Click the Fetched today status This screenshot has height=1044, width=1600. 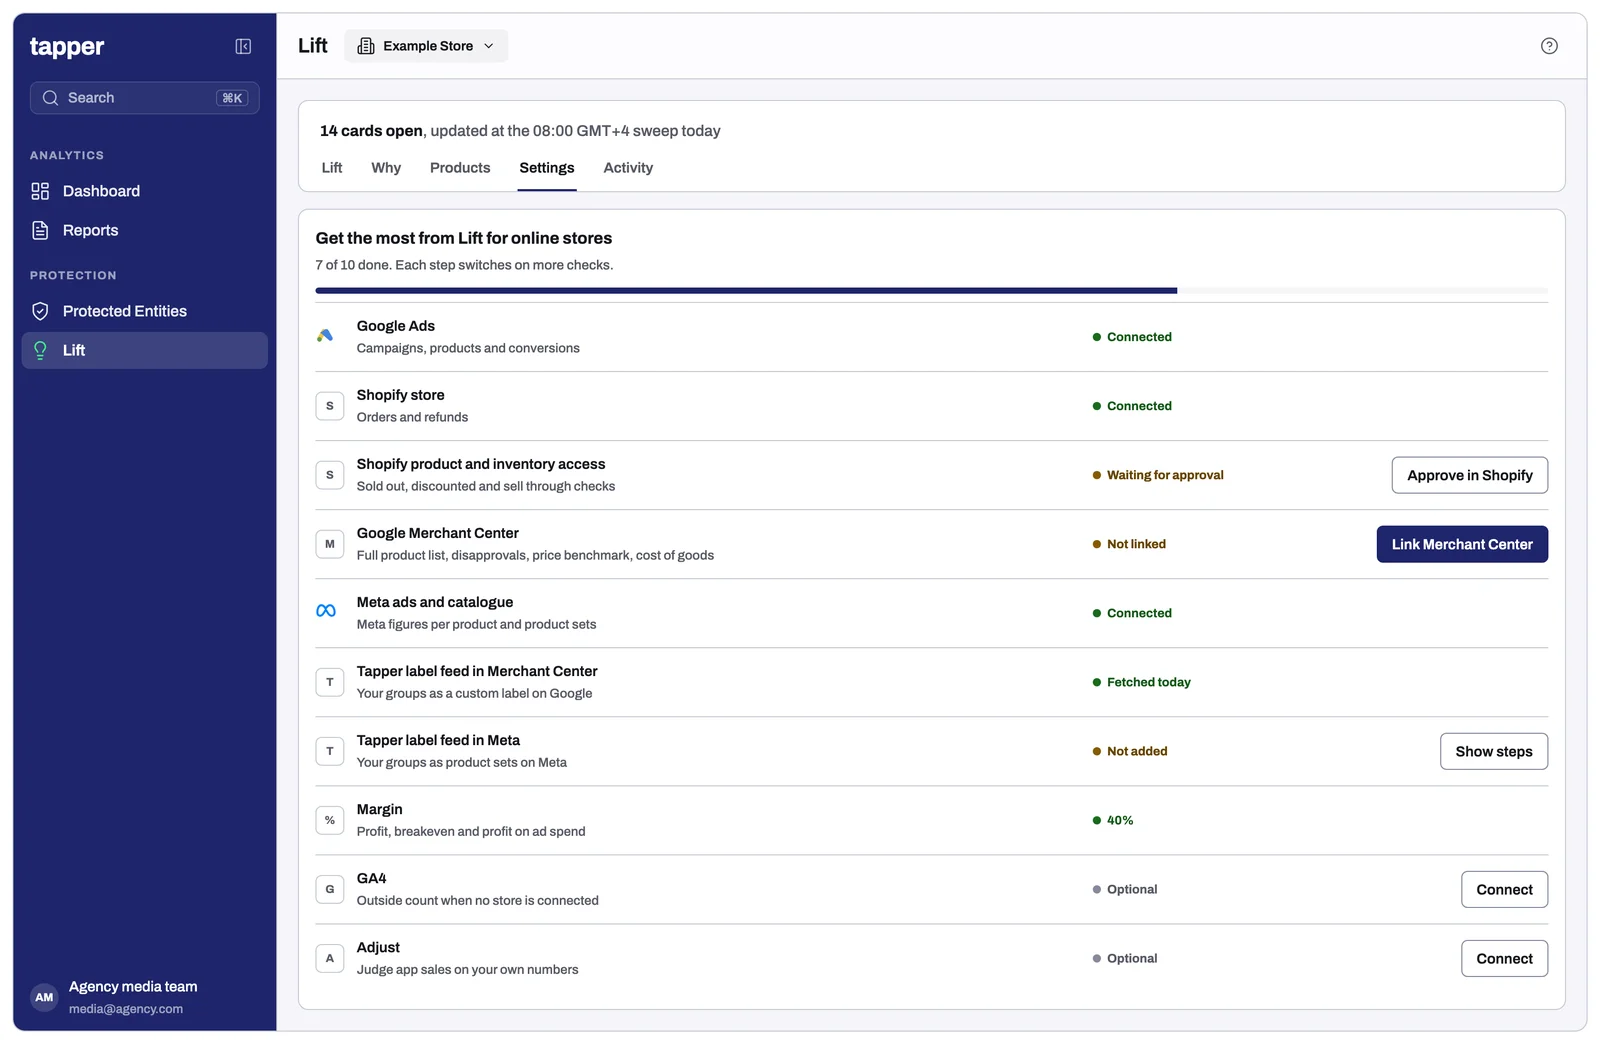tap(1142, 682)
